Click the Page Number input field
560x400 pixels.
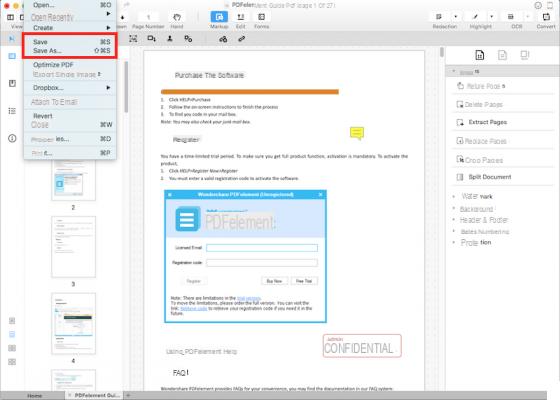pos(148,17)
